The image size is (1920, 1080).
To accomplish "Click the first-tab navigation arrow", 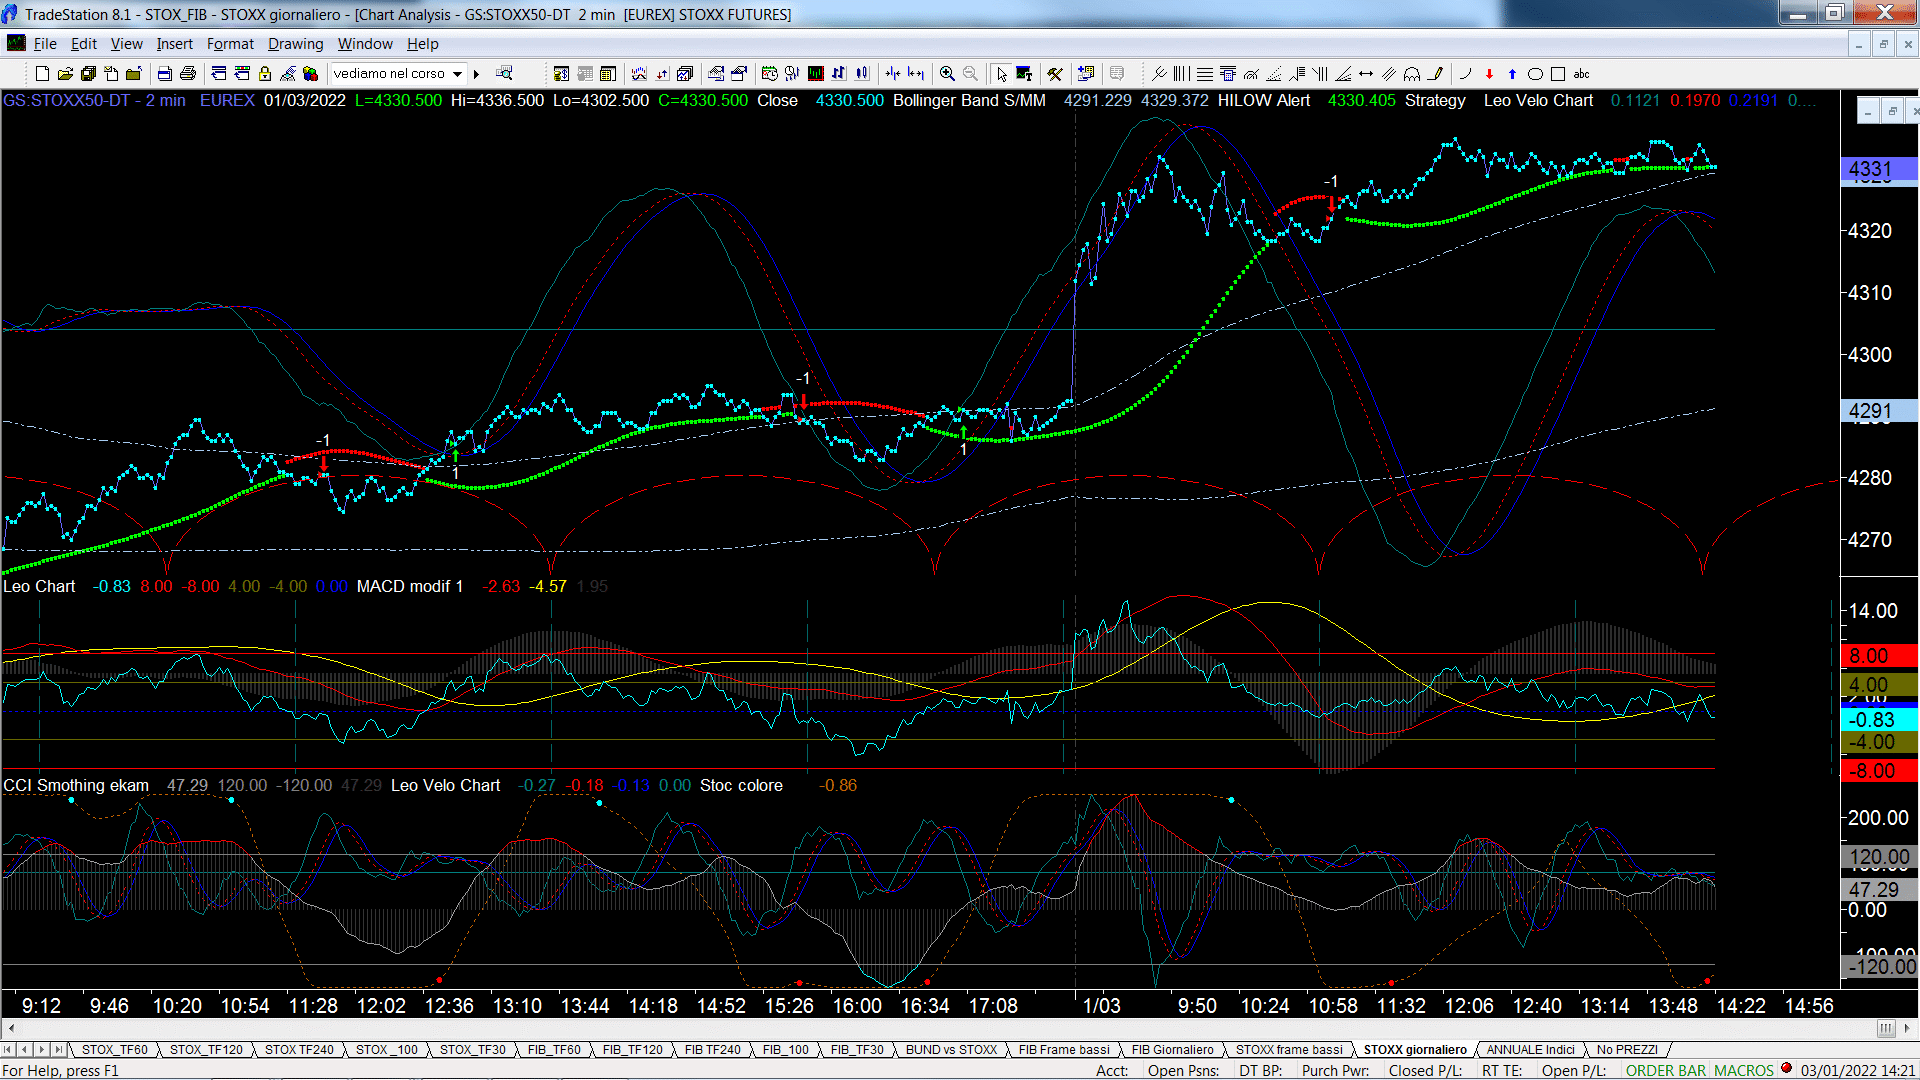I will 9,1049.
